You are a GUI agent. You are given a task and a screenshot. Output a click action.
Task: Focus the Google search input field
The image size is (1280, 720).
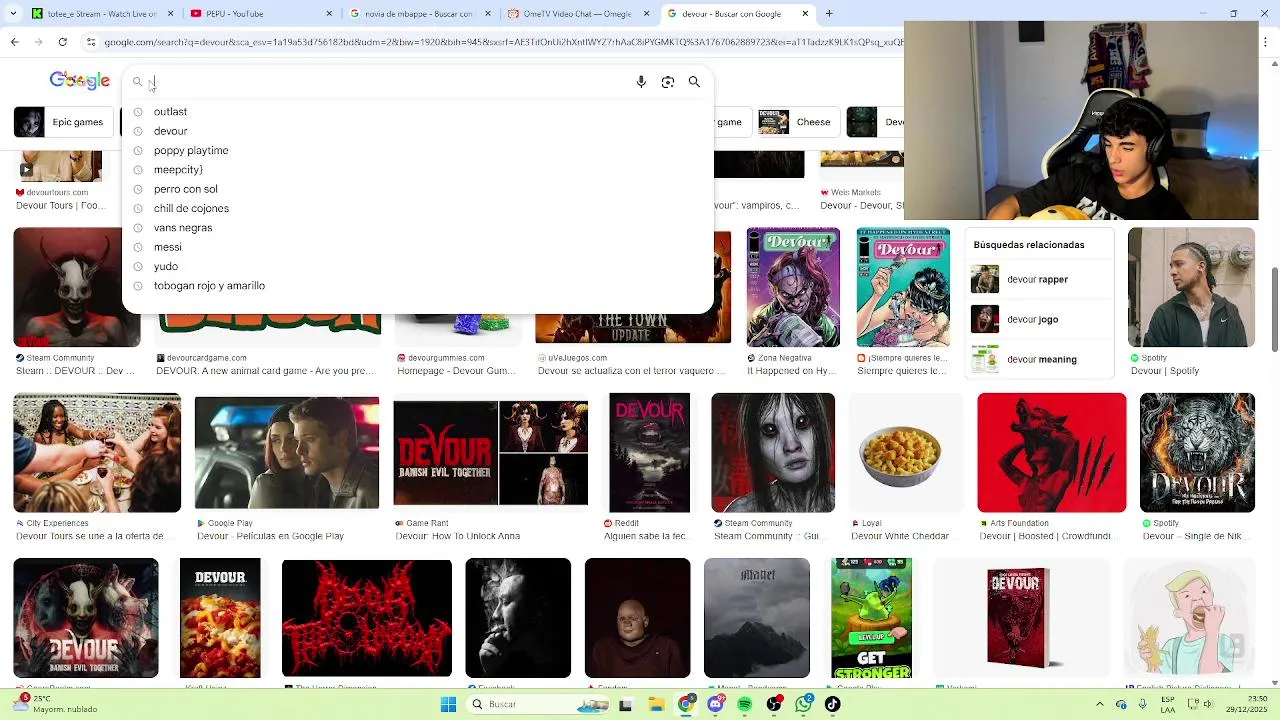coord(390,82)
